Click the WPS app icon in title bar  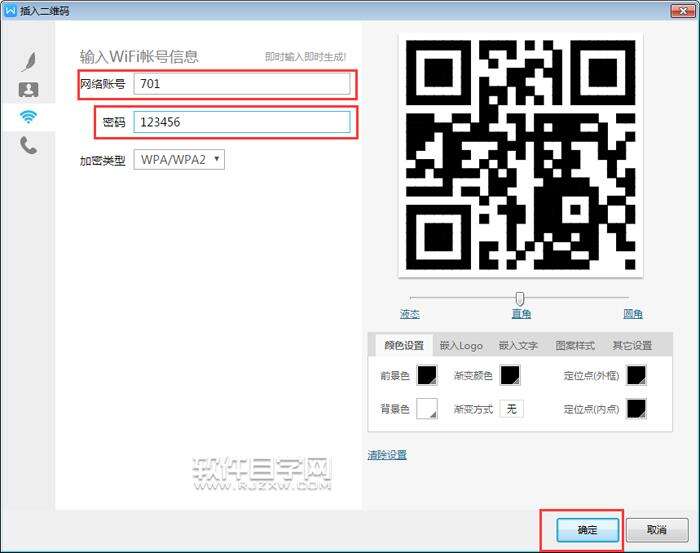pyautogui.click(x=10, y=10)
